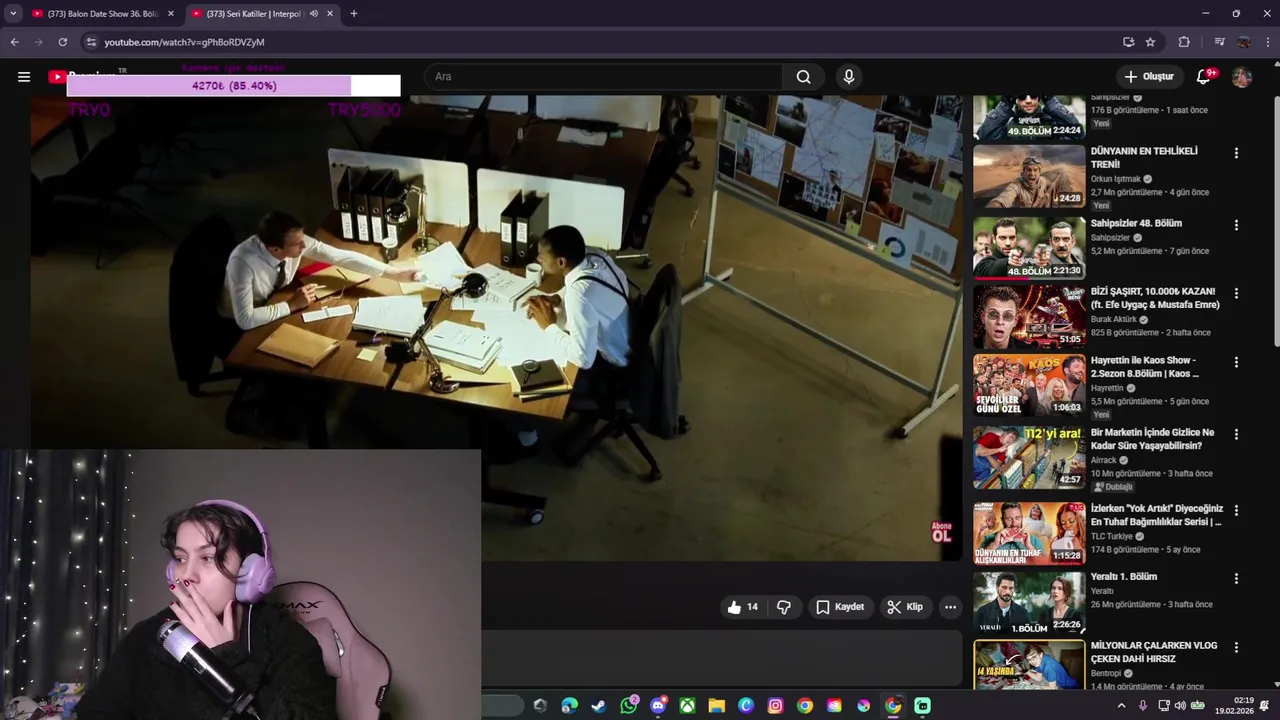Open options for Sahipsizler 48. Bölüm video
Image resolution: width=1280 pixels, height=720 pixels.
click(1236, 225)
